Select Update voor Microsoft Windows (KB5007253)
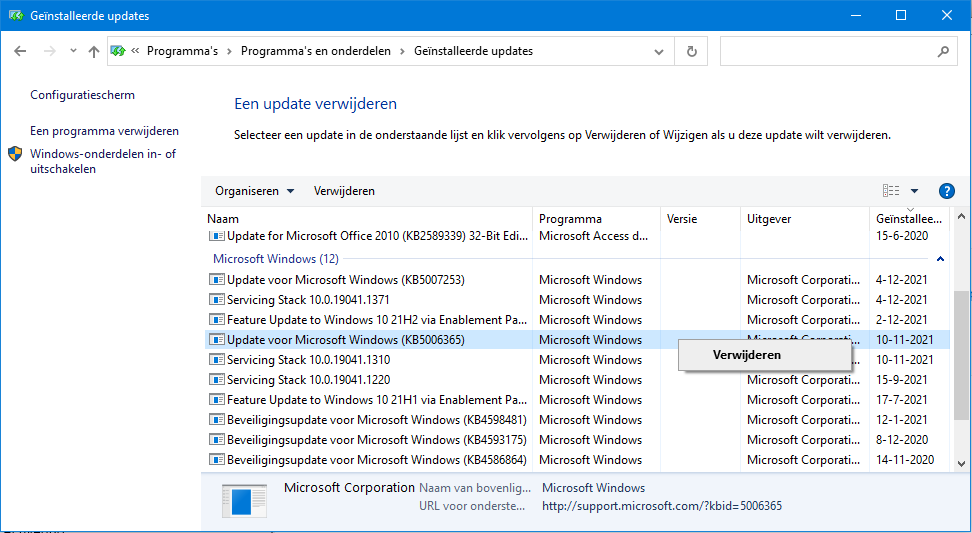This screenshot has height=533, width=972. point(577,280)
